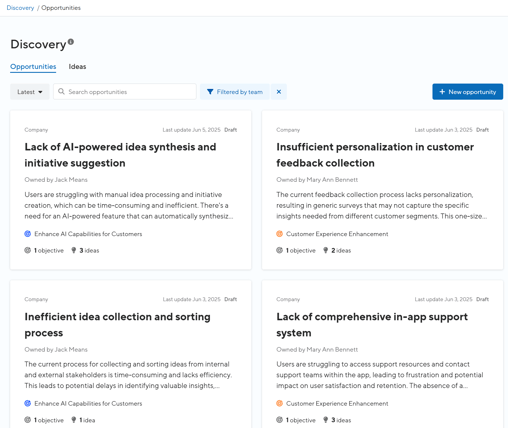
Task: Click blue Enhance AI Capabilities icon in first card
Action: [28, 234]
